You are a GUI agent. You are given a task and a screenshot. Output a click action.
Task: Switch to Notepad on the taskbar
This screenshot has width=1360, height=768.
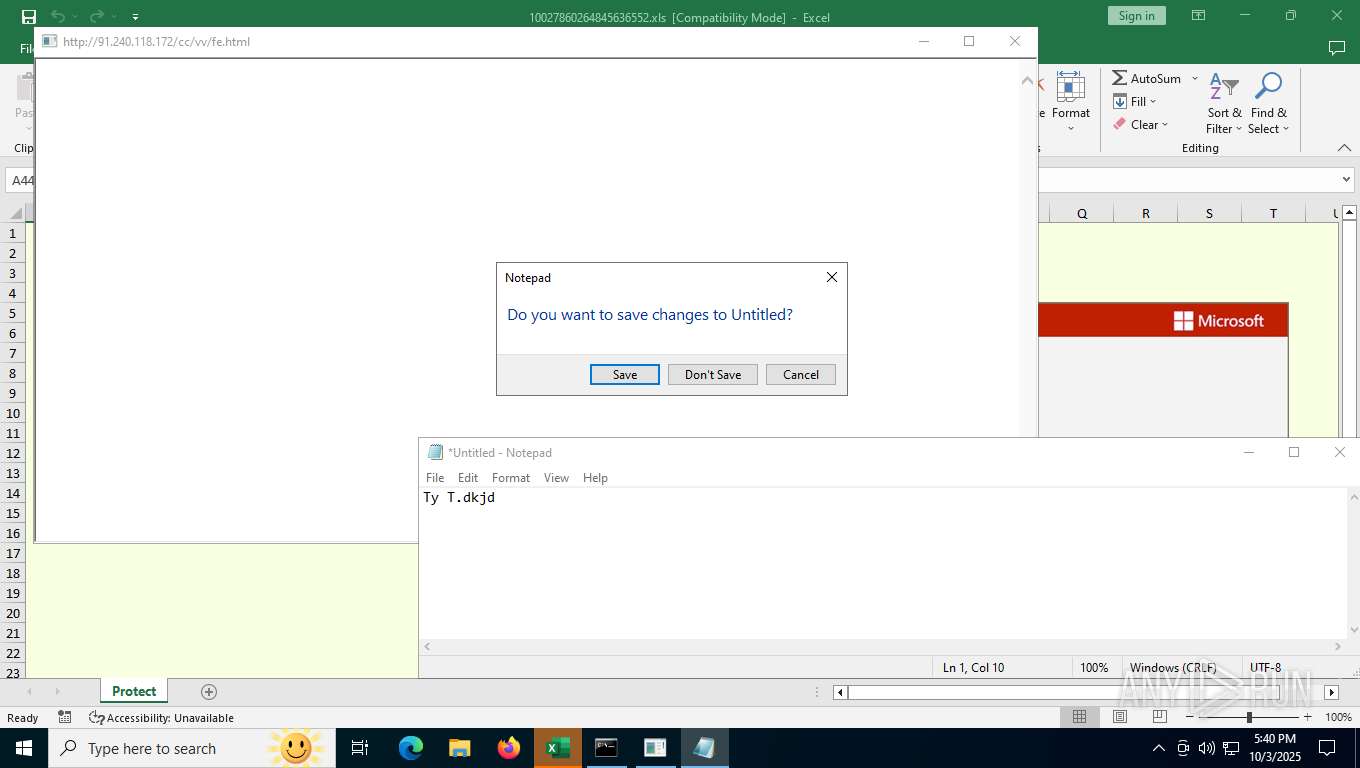tap(704, 748)
